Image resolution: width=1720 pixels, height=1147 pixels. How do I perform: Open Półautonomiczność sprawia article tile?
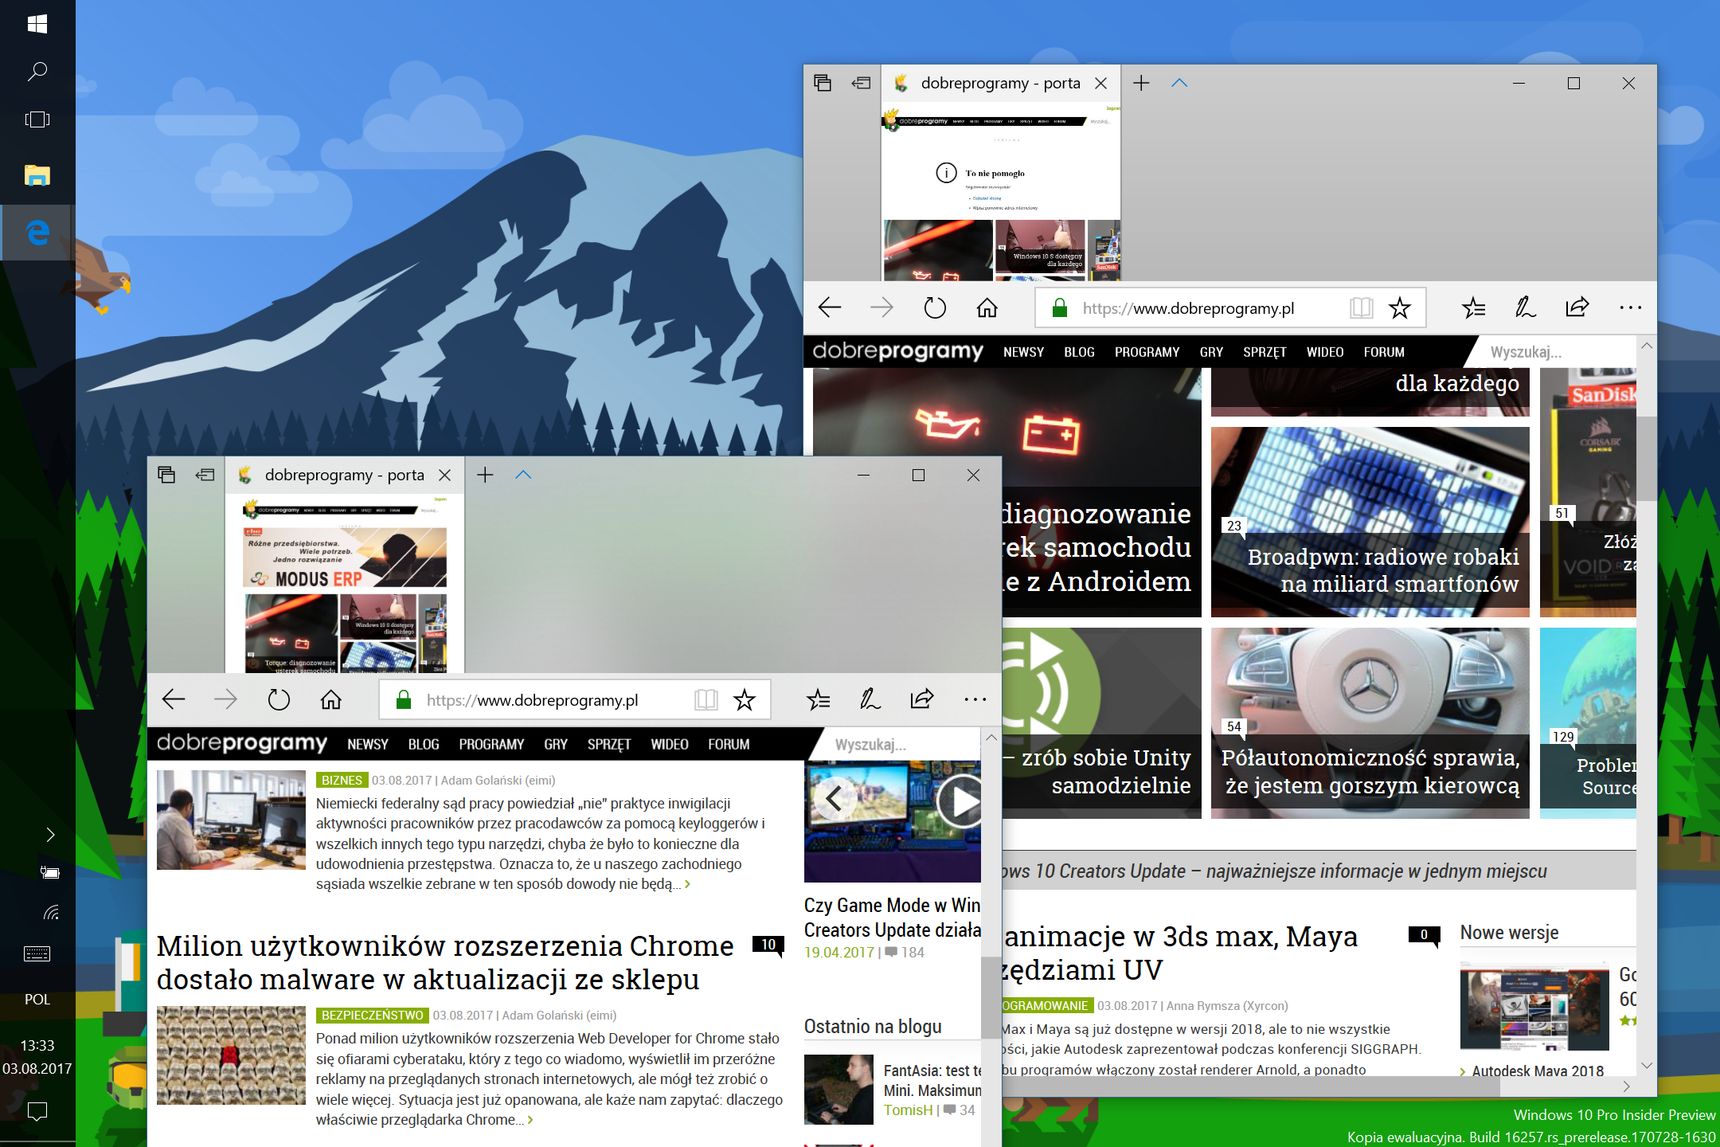1370,723
